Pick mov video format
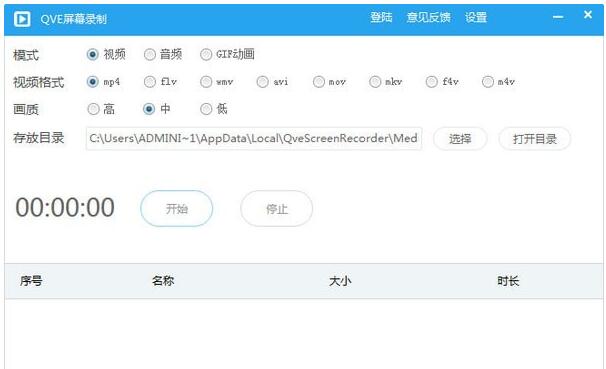The image size is (606, 369). point(319,82)
